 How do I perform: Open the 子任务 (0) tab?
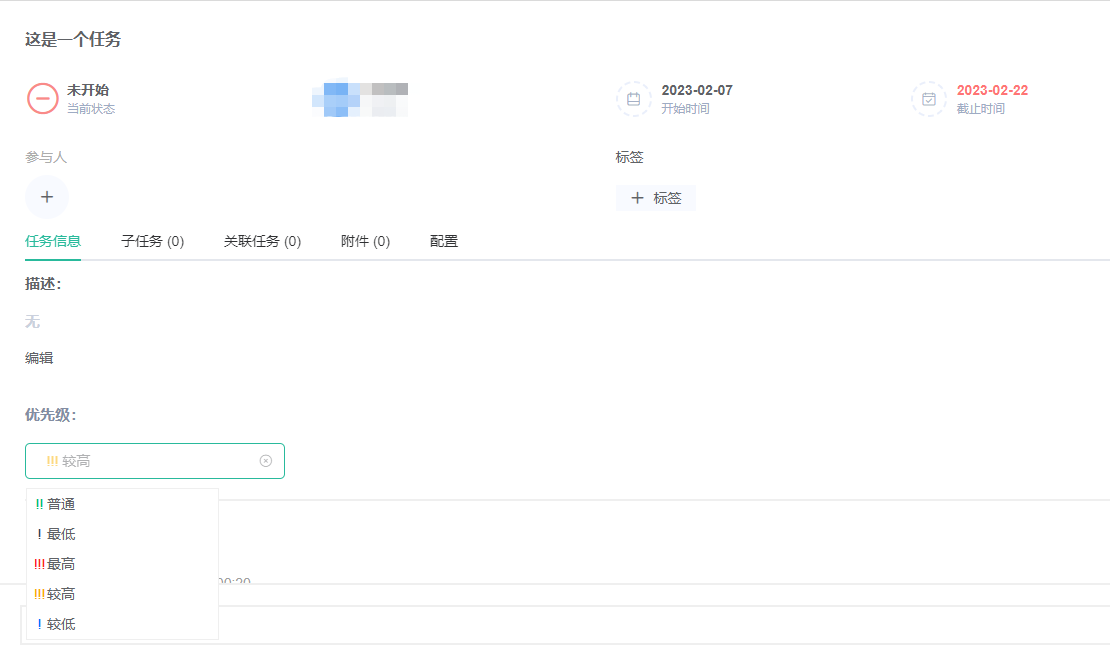(x=153, y=241)
